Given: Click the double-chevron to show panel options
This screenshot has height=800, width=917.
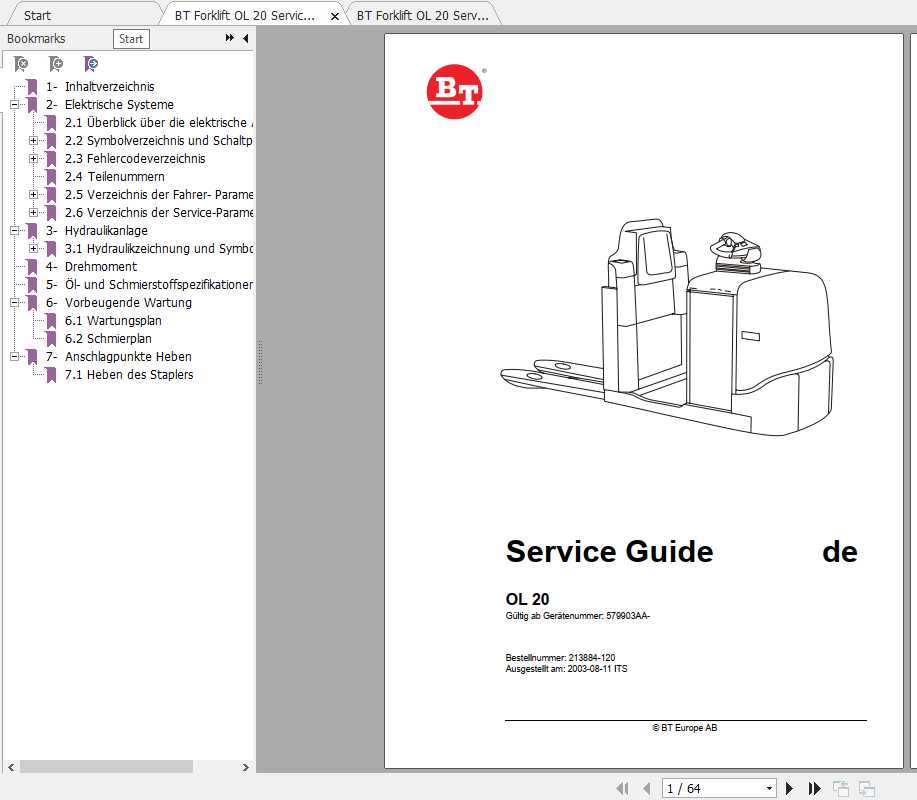Looking at the screenshot, I should (230, 38).
